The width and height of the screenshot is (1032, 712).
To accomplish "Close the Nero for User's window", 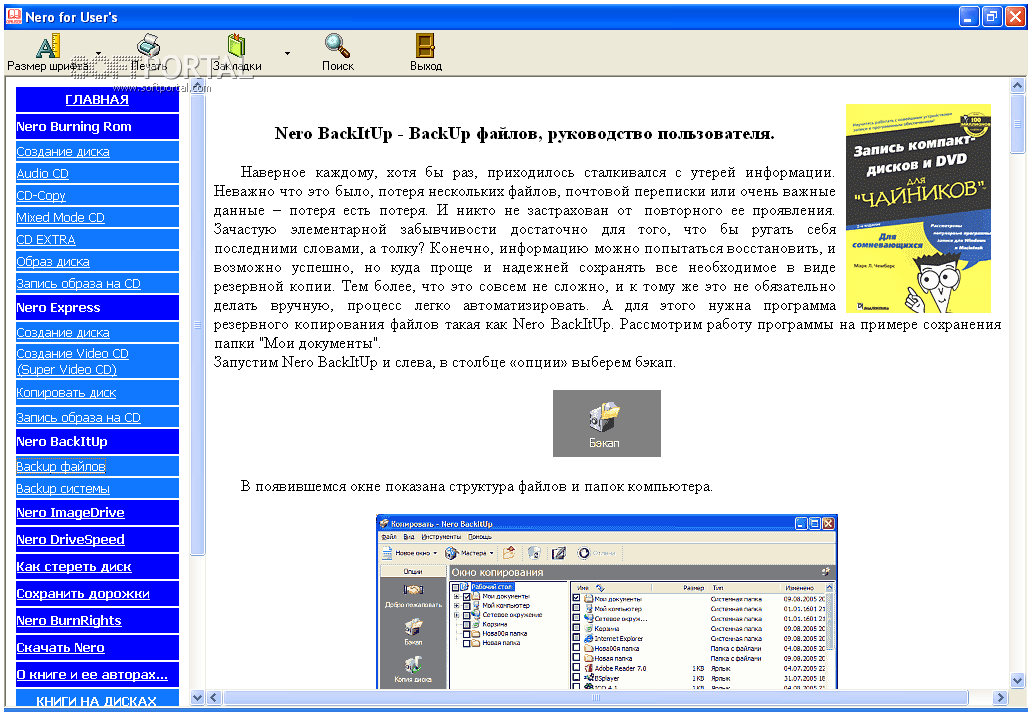I will 1015,16.
